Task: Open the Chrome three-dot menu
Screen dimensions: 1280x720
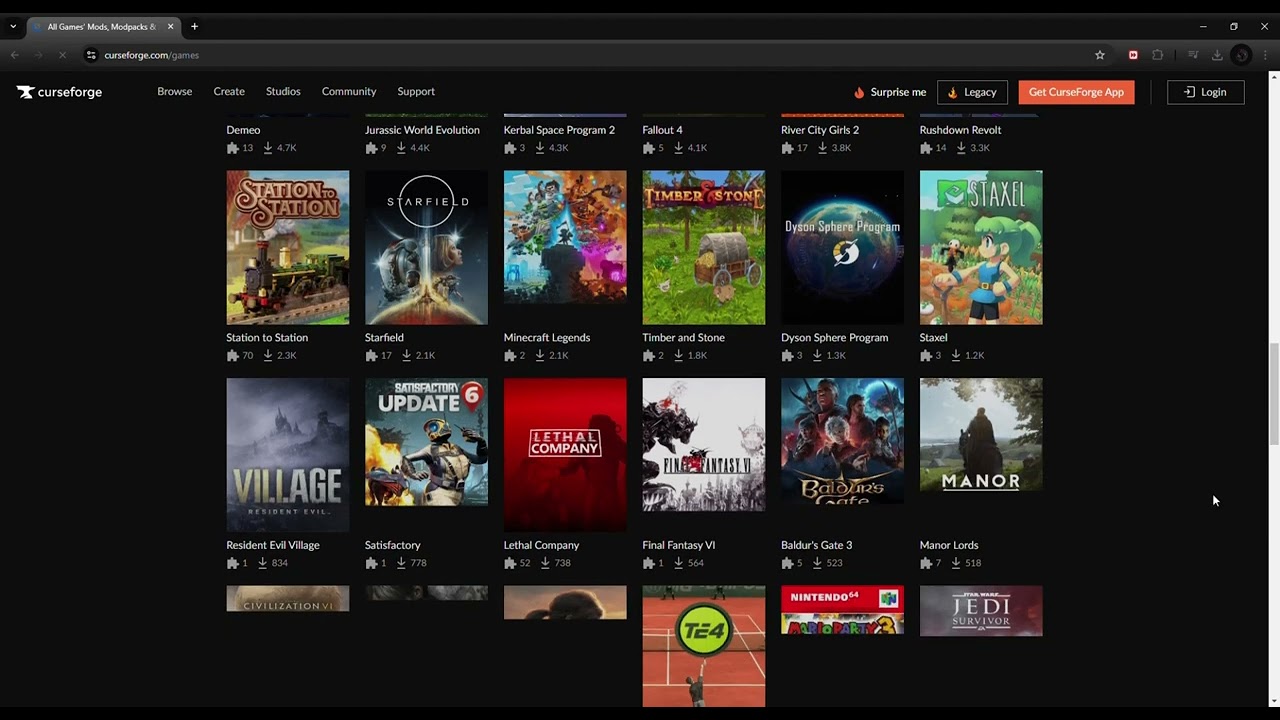Action: tap(1265, 55)
